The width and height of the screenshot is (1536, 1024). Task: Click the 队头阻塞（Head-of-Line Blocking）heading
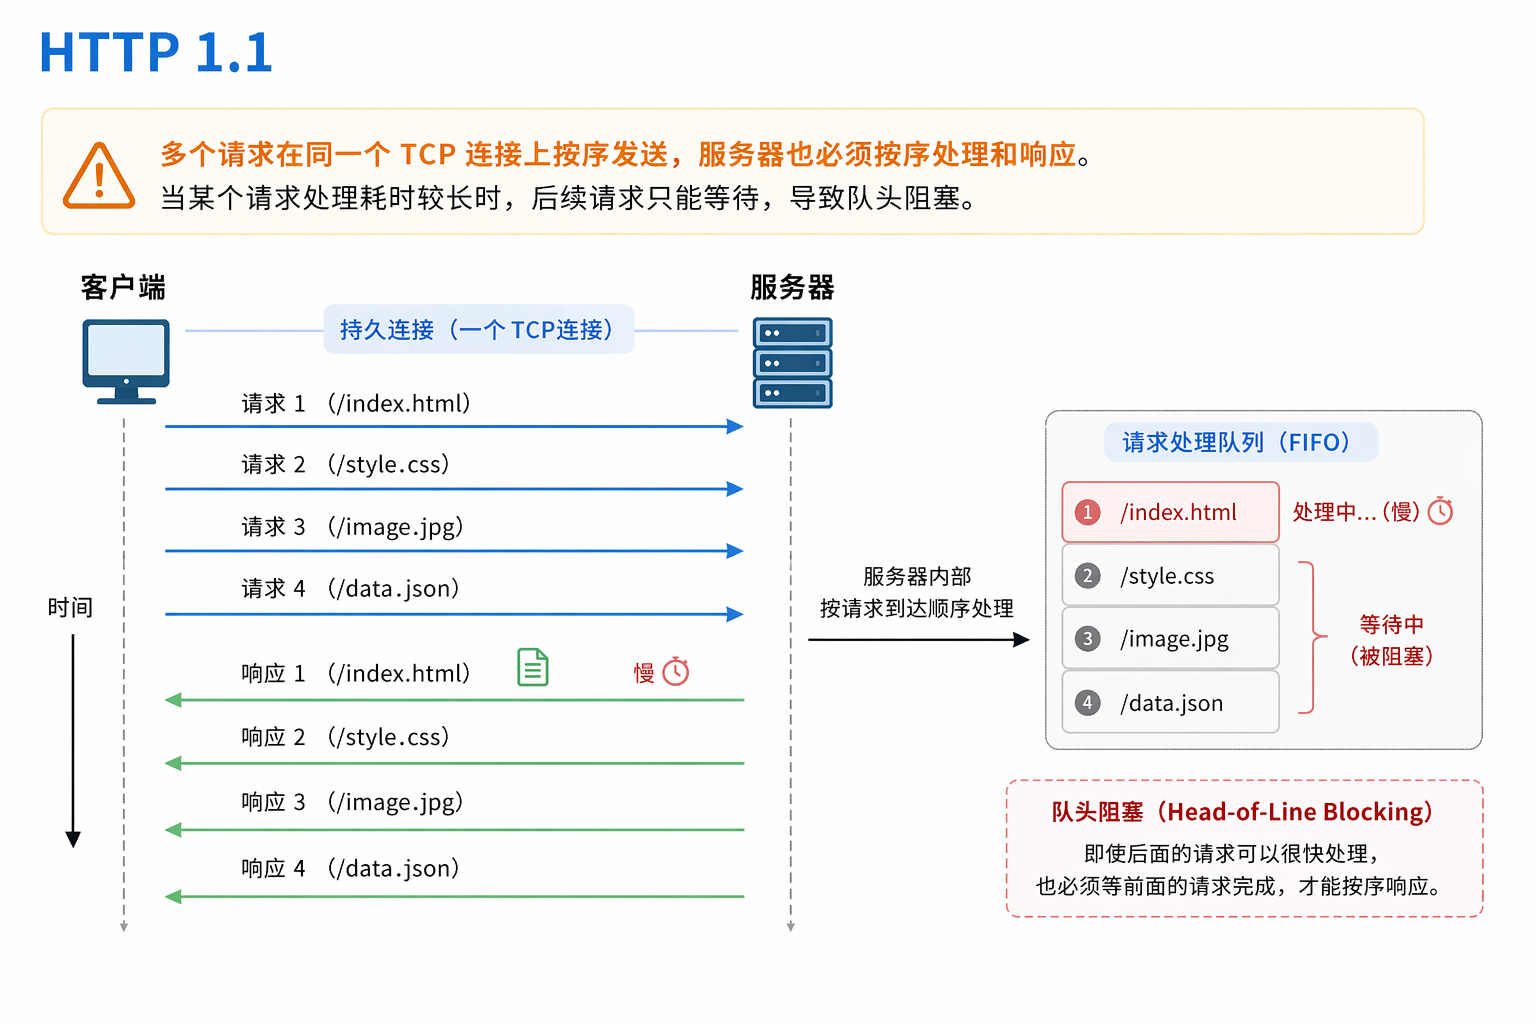[1243, 812]
